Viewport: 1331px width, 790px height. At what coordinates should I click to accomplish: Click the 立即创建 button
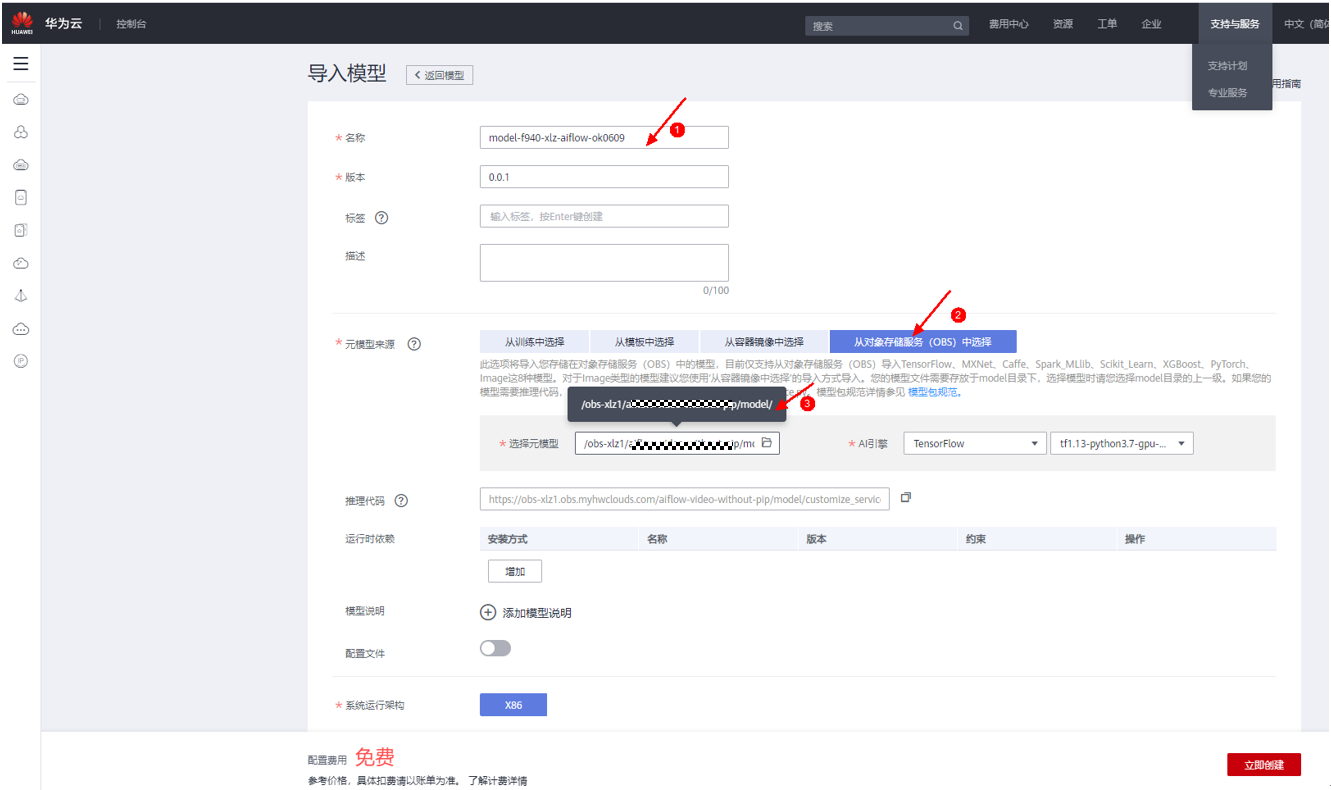pyautogui.click(x=1264, y=765)
